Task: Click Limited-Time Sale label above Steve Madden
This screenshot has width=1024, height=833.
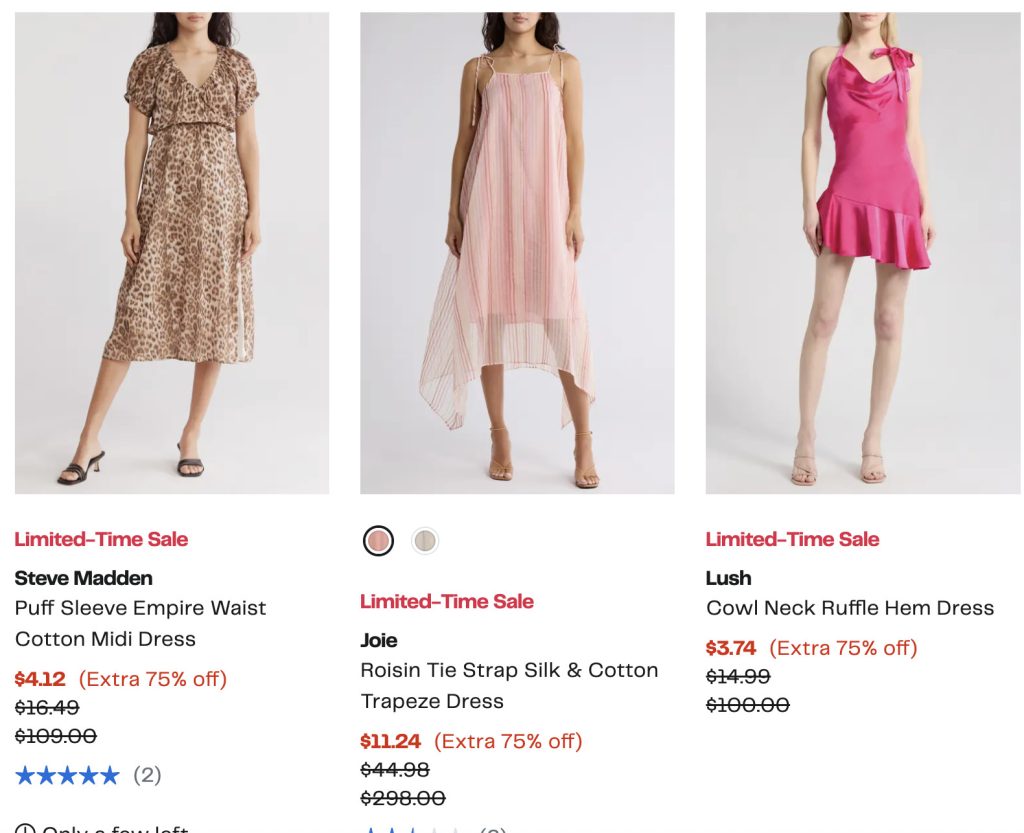Action: pyautogui.click(x=101, y=539)
